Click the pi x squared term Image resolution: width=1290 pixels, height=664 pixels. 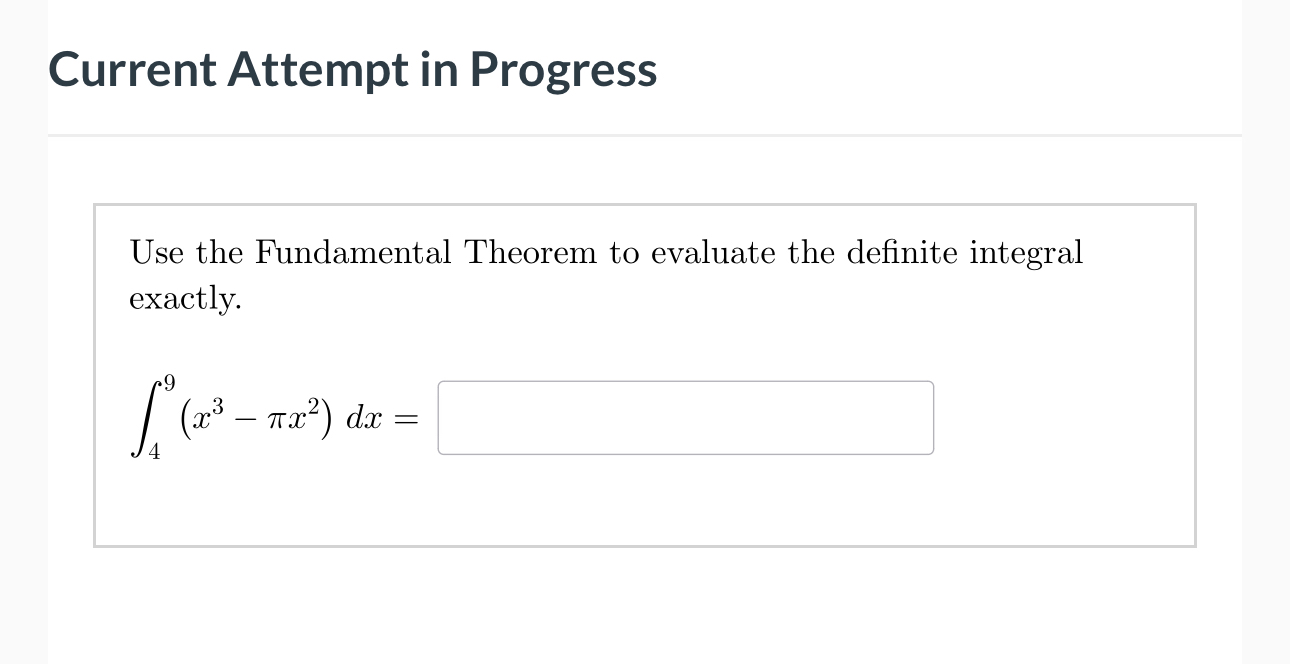click(x=295, y=415)
